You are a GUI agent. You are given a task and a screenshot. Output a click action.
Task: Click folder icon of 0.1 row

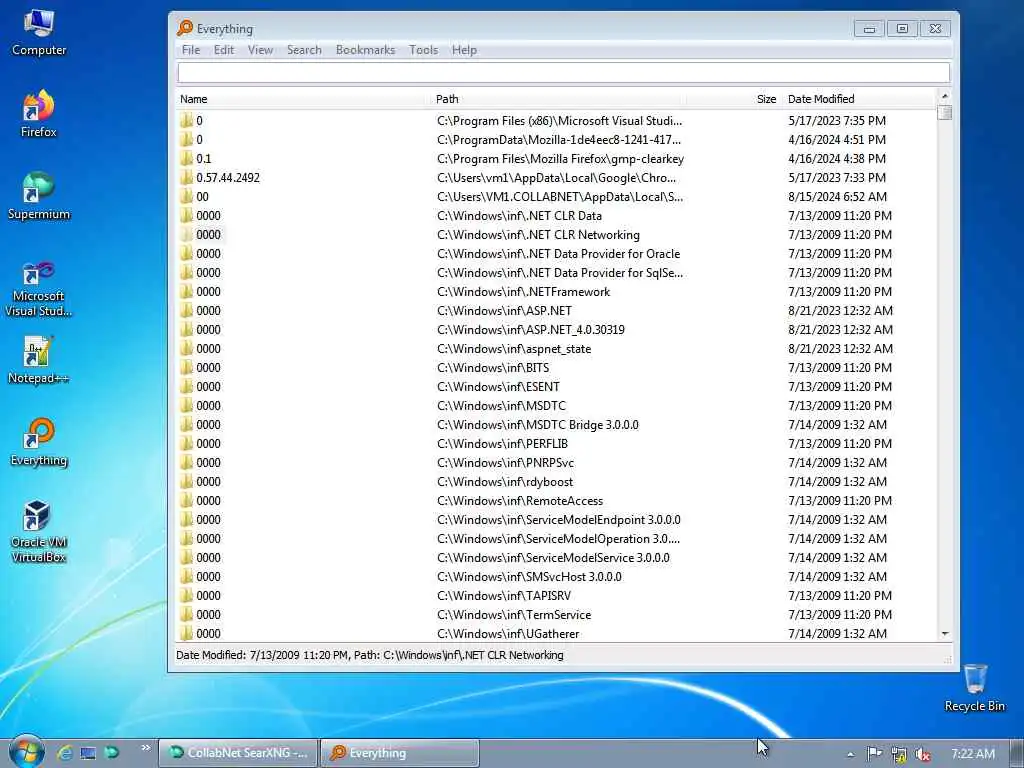point(186,158)
